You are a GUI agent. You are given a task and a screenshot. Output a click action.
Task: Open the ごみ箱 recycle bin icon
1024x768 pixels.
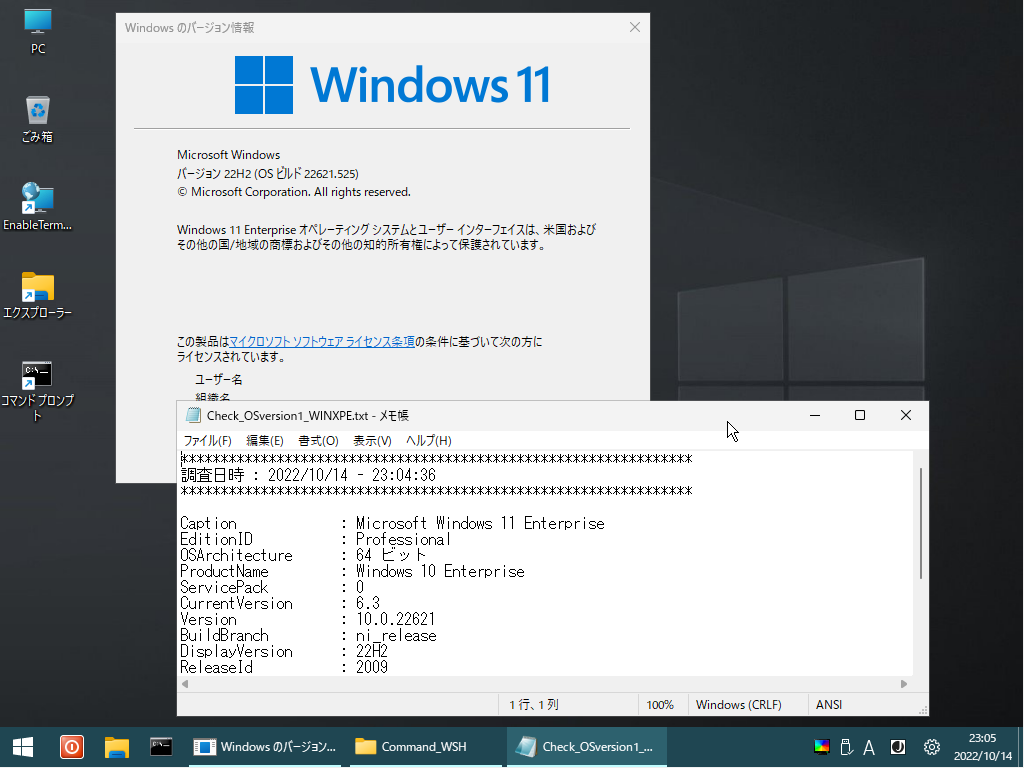click(38, 119)
